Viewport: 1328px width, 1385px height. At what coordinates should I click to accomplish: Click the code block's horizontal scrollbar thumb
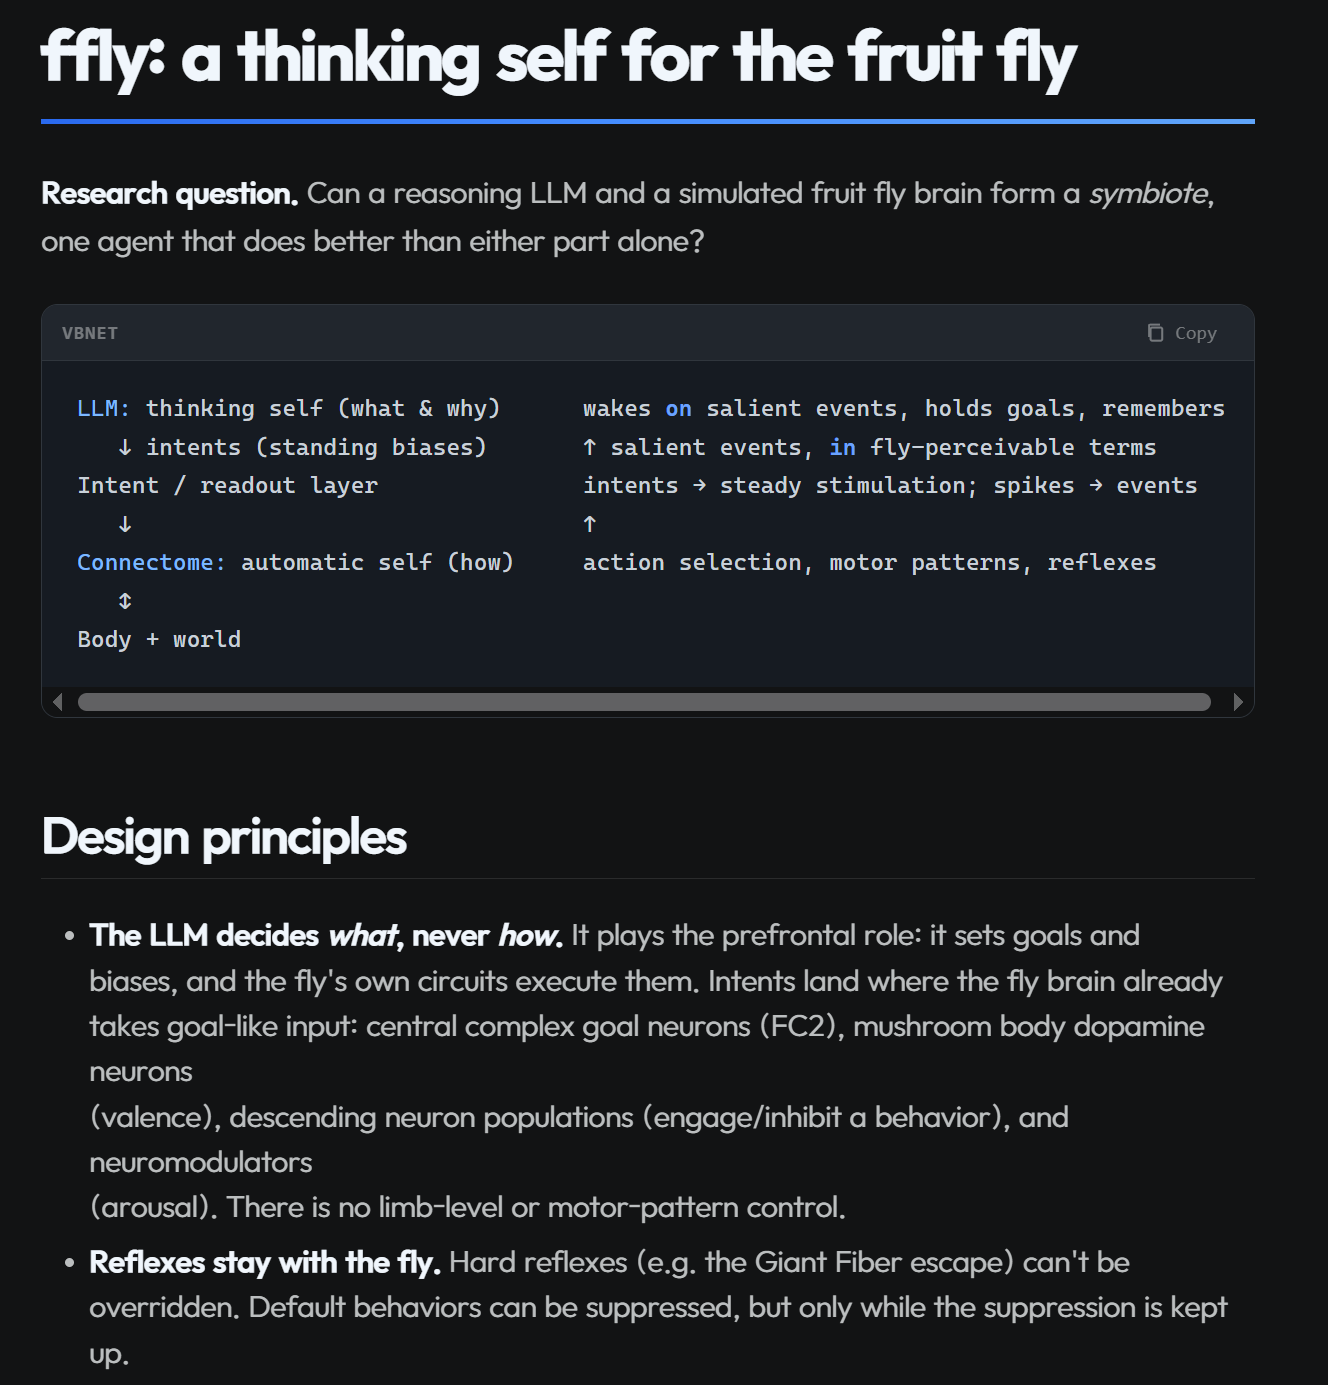[644, 702]
